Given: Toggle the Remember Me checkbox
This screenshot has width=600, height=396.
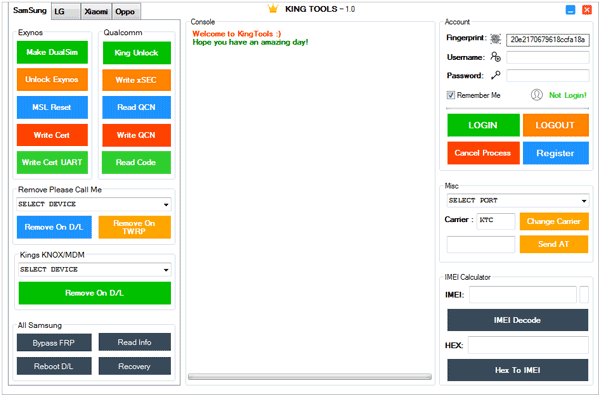Looking at the screenshot, I should pyautogui.click(x=451, y=95).
